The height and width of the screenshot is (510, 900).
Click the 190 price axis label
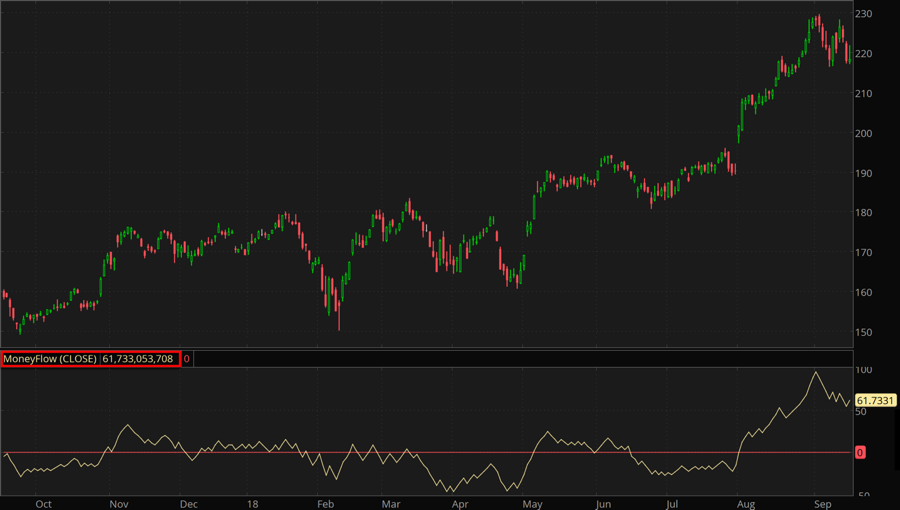pos(864,173)
